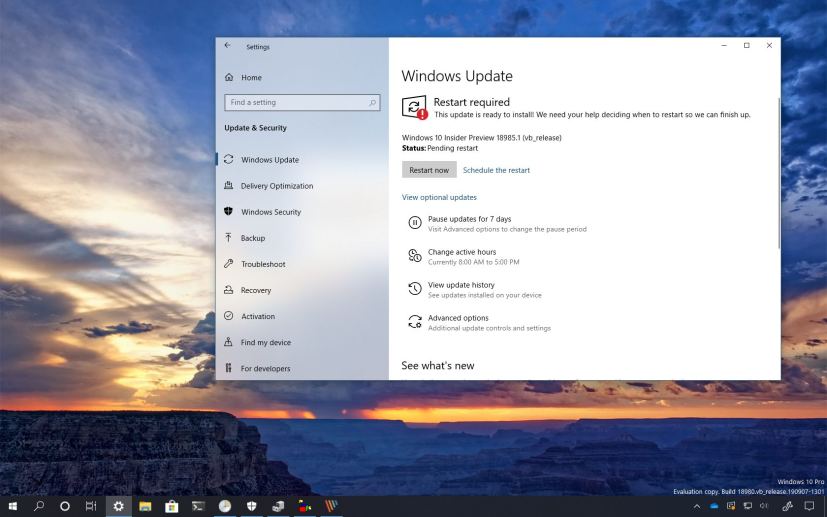This screenshot has width=827, height=517.
Task: Show hidden system tray icons
Action: tap(697, 507)
